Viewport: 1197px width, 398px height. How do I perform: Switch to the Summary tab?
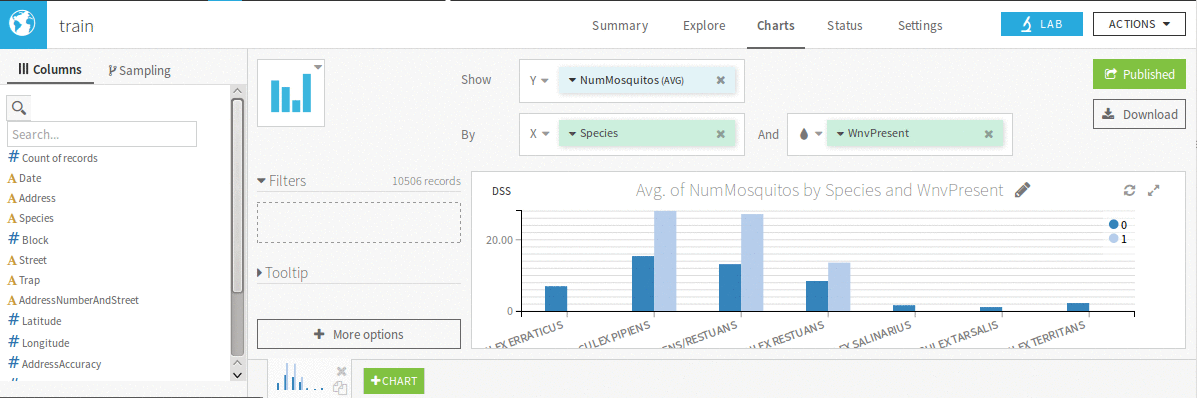[x=620, y=25]
